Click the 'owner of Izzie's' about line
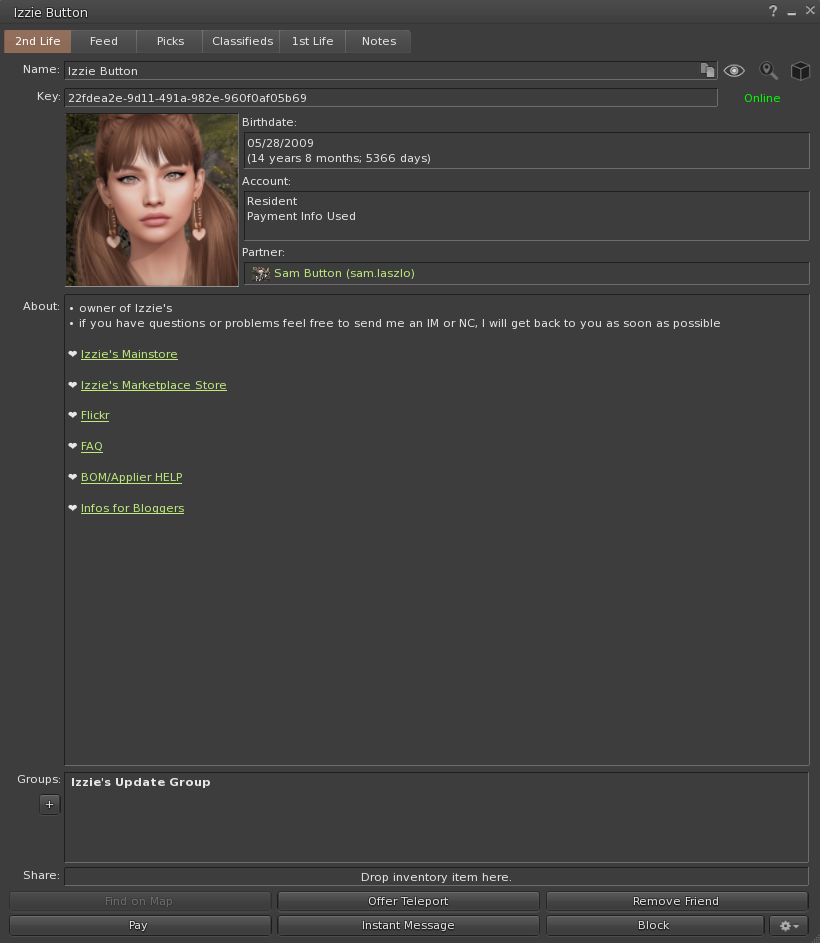This screenshot has width=820, height=943. click(126, 308)
